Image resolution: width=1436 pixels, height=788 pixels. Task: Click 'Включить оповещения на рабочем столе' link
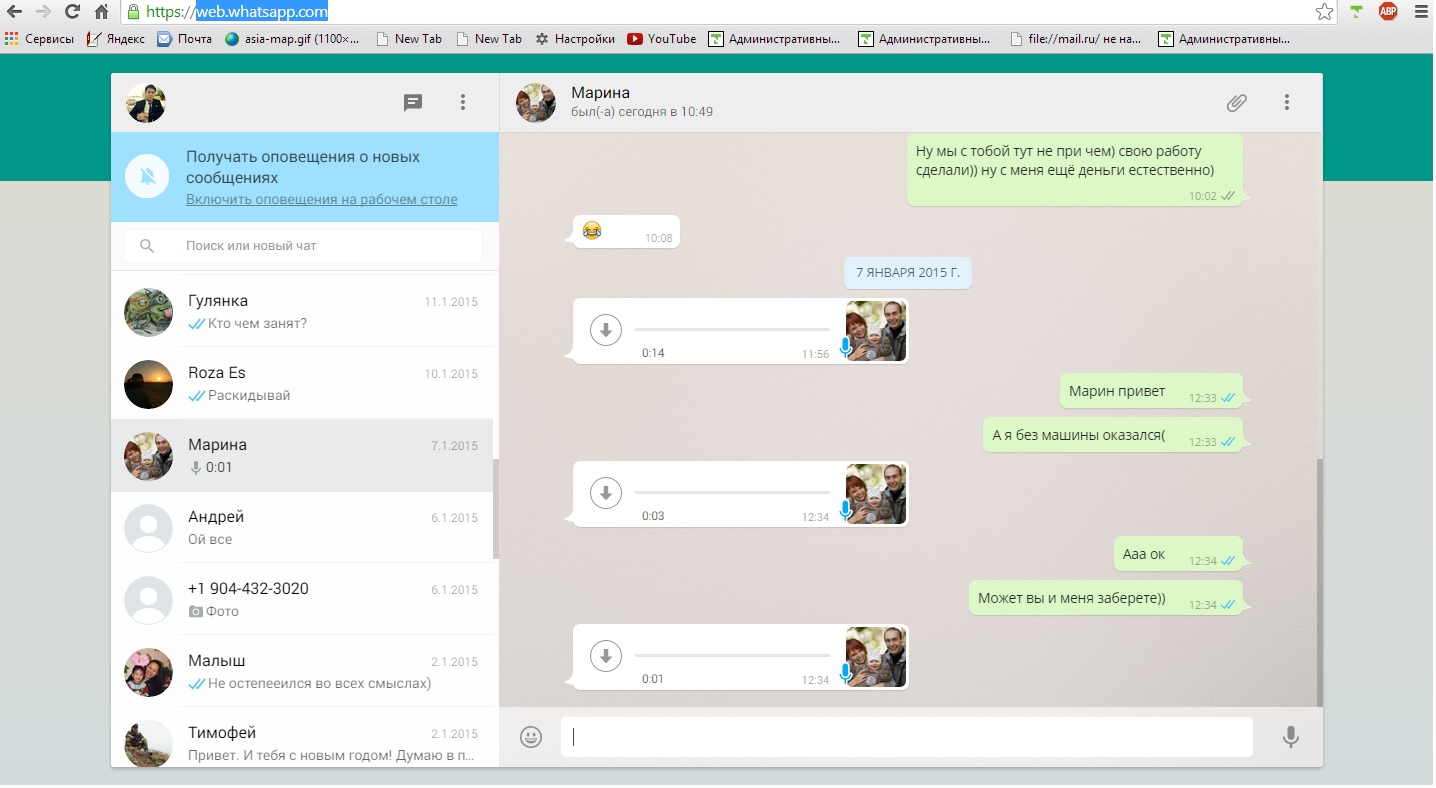point(321,199)
